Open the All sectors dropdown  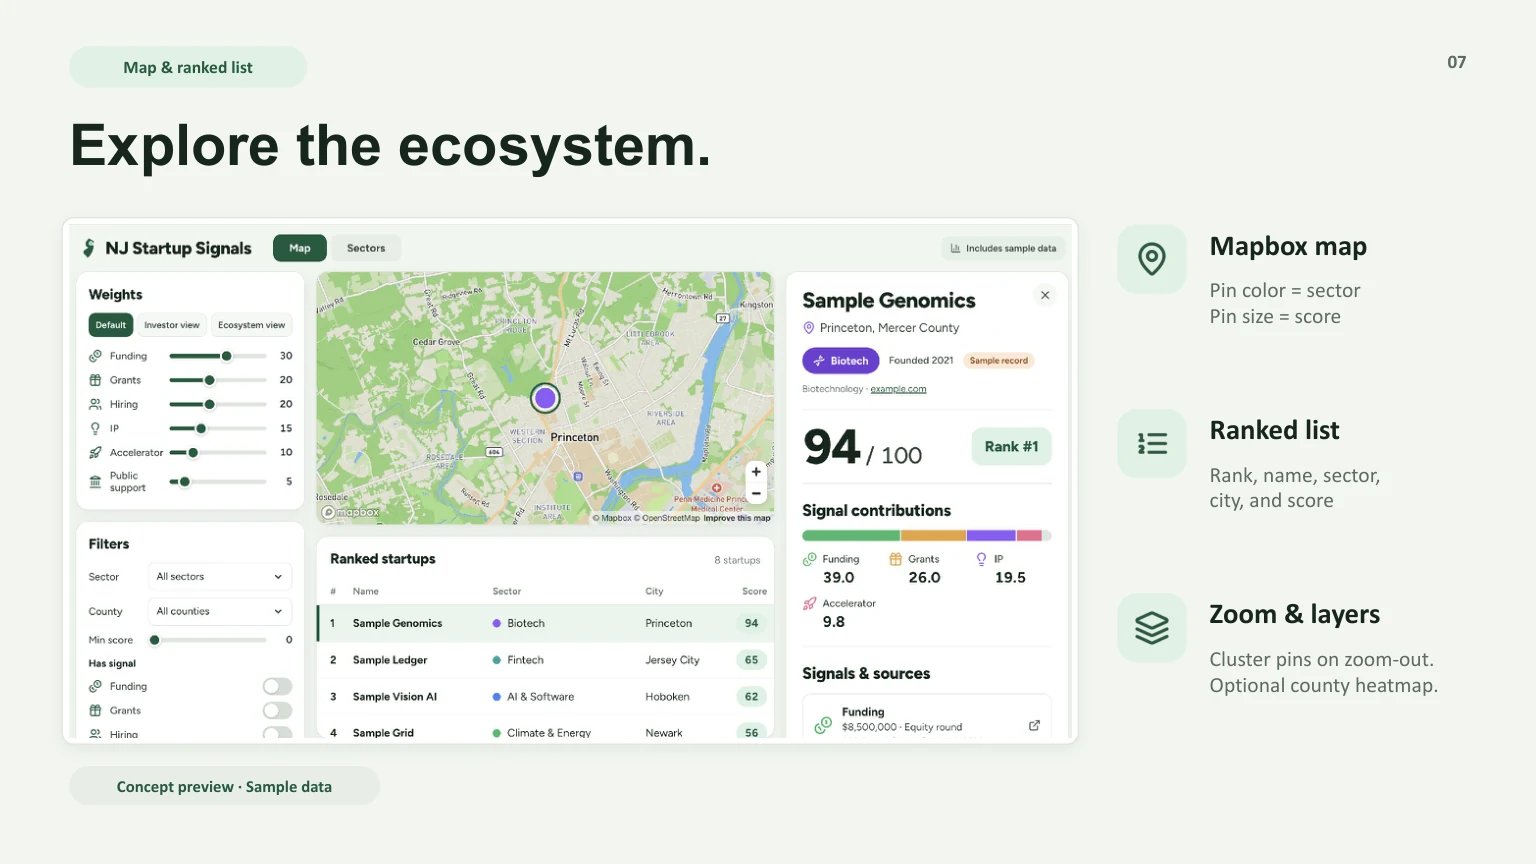pos(220,577)
